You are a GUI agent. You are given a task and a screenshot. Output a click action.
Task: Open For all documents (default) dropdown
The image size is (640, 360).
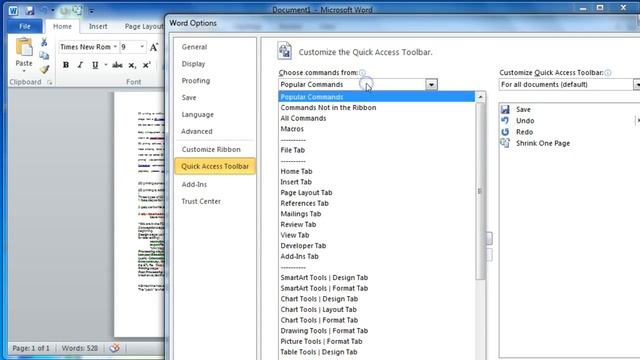point(637,84)
